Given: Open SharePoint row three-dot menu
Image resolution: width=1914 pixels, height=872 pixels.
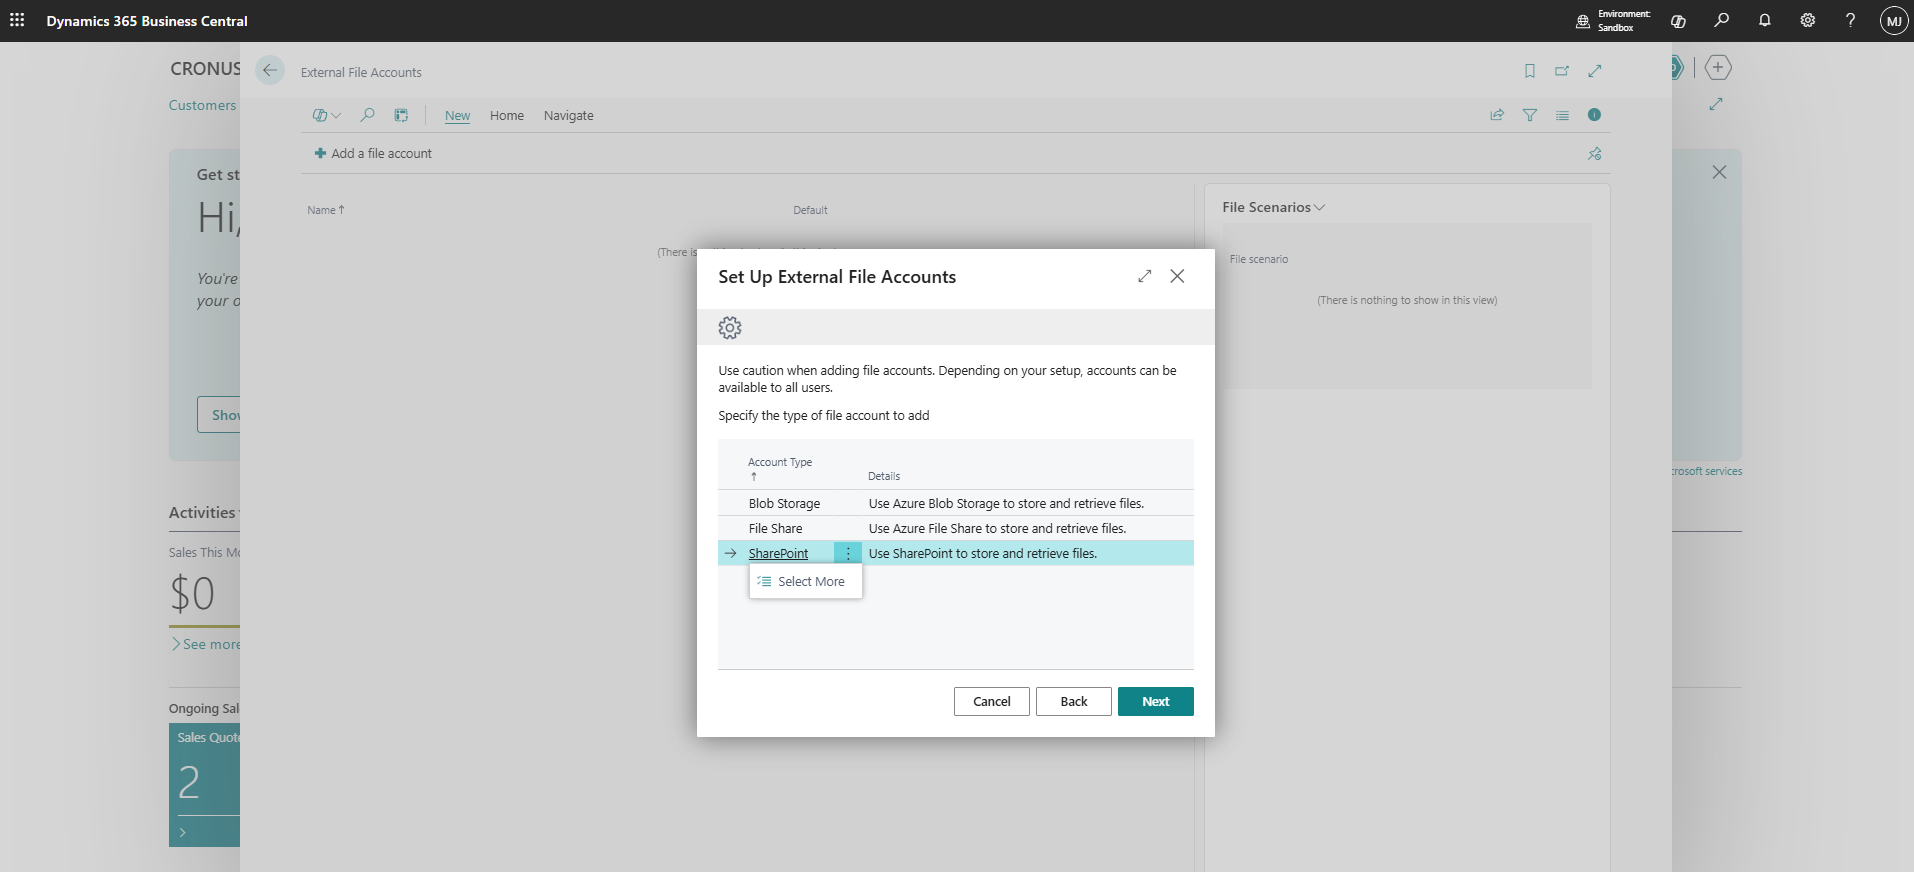Looking at the screenshot, I should 848,553.
